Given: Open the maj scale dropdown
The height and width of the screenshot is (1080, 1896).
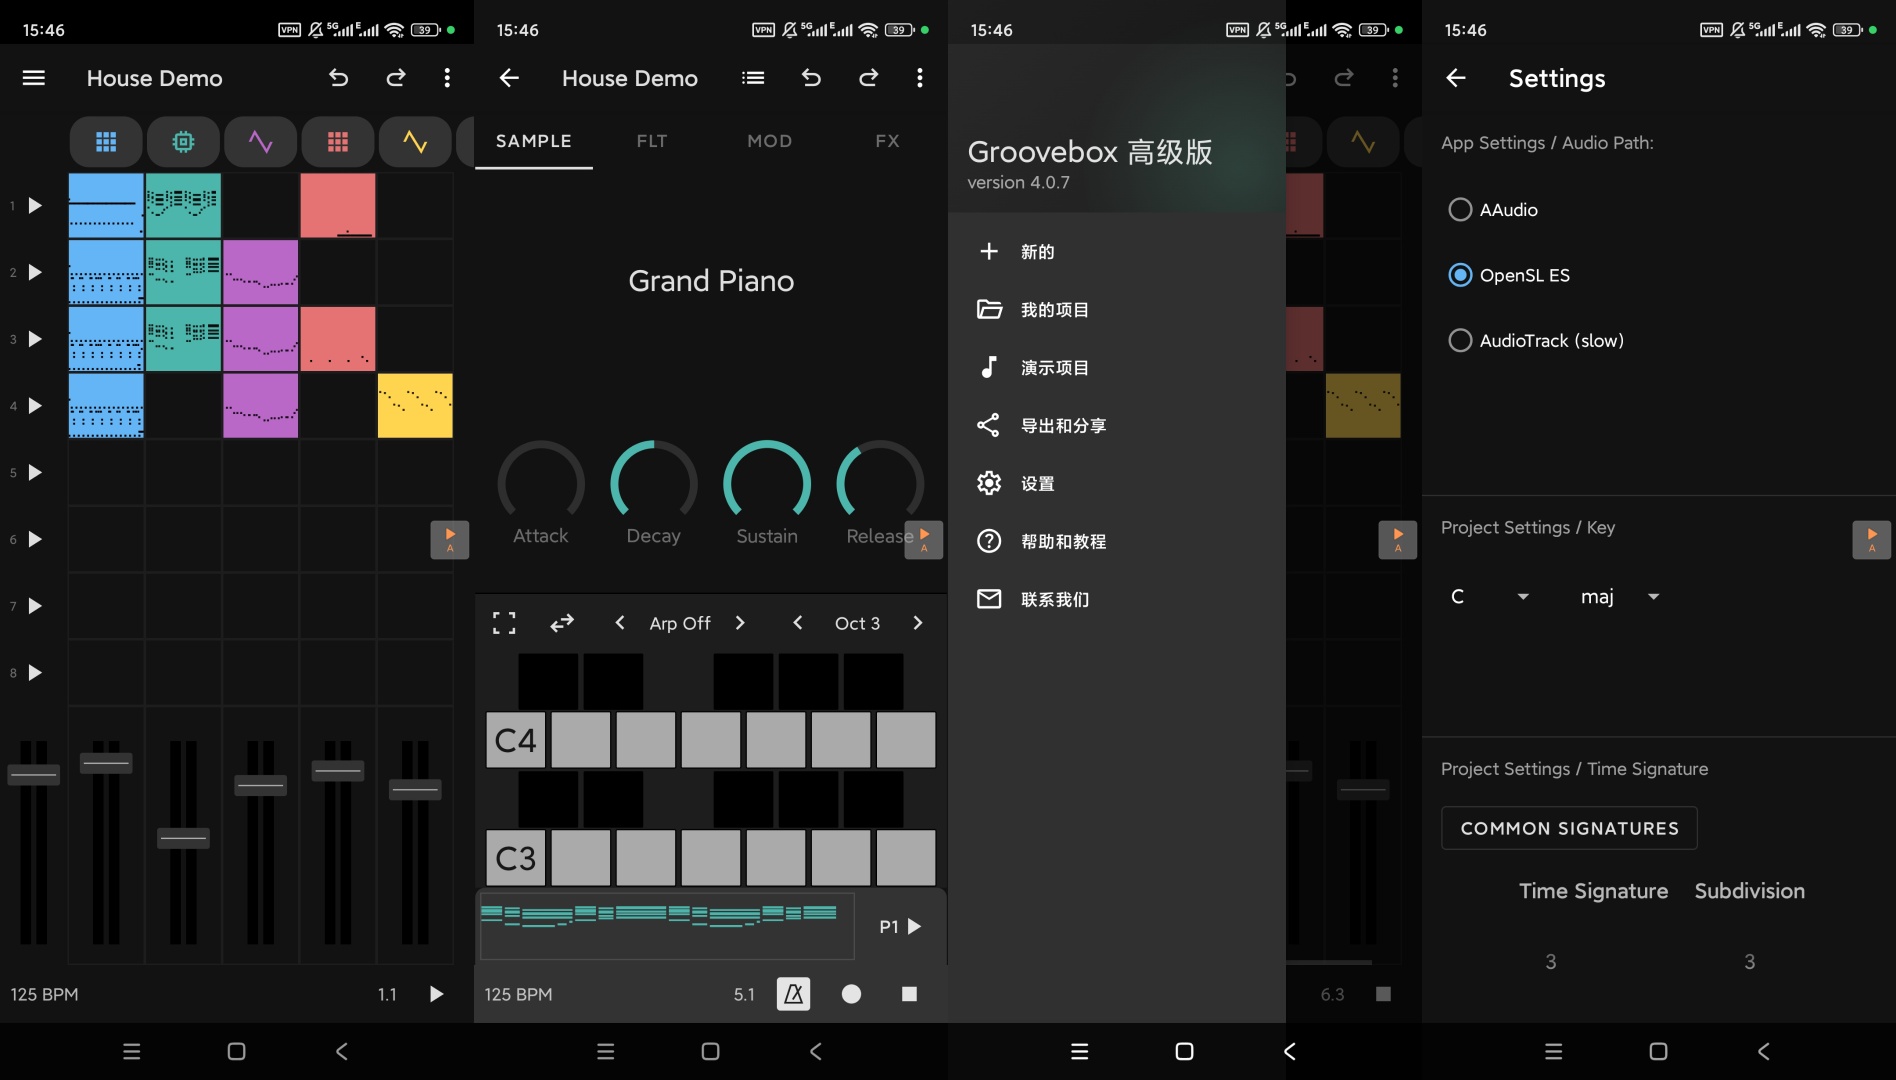Looking at the screenshot, I should (1617, 596).
